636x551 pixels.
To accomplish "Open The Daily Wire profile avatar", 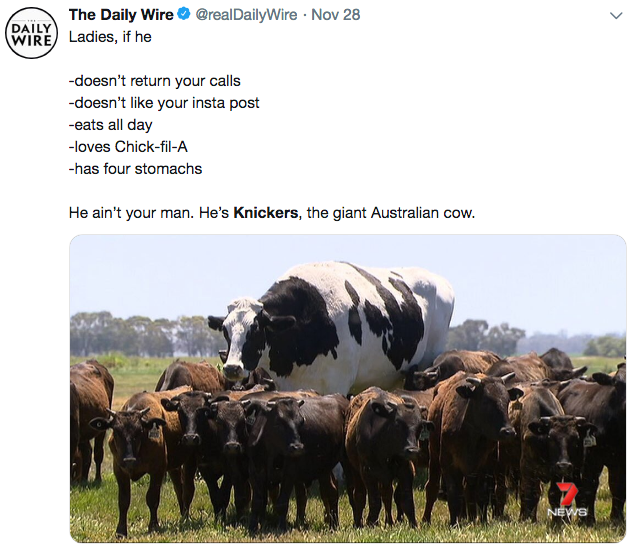I will (31, 33).
